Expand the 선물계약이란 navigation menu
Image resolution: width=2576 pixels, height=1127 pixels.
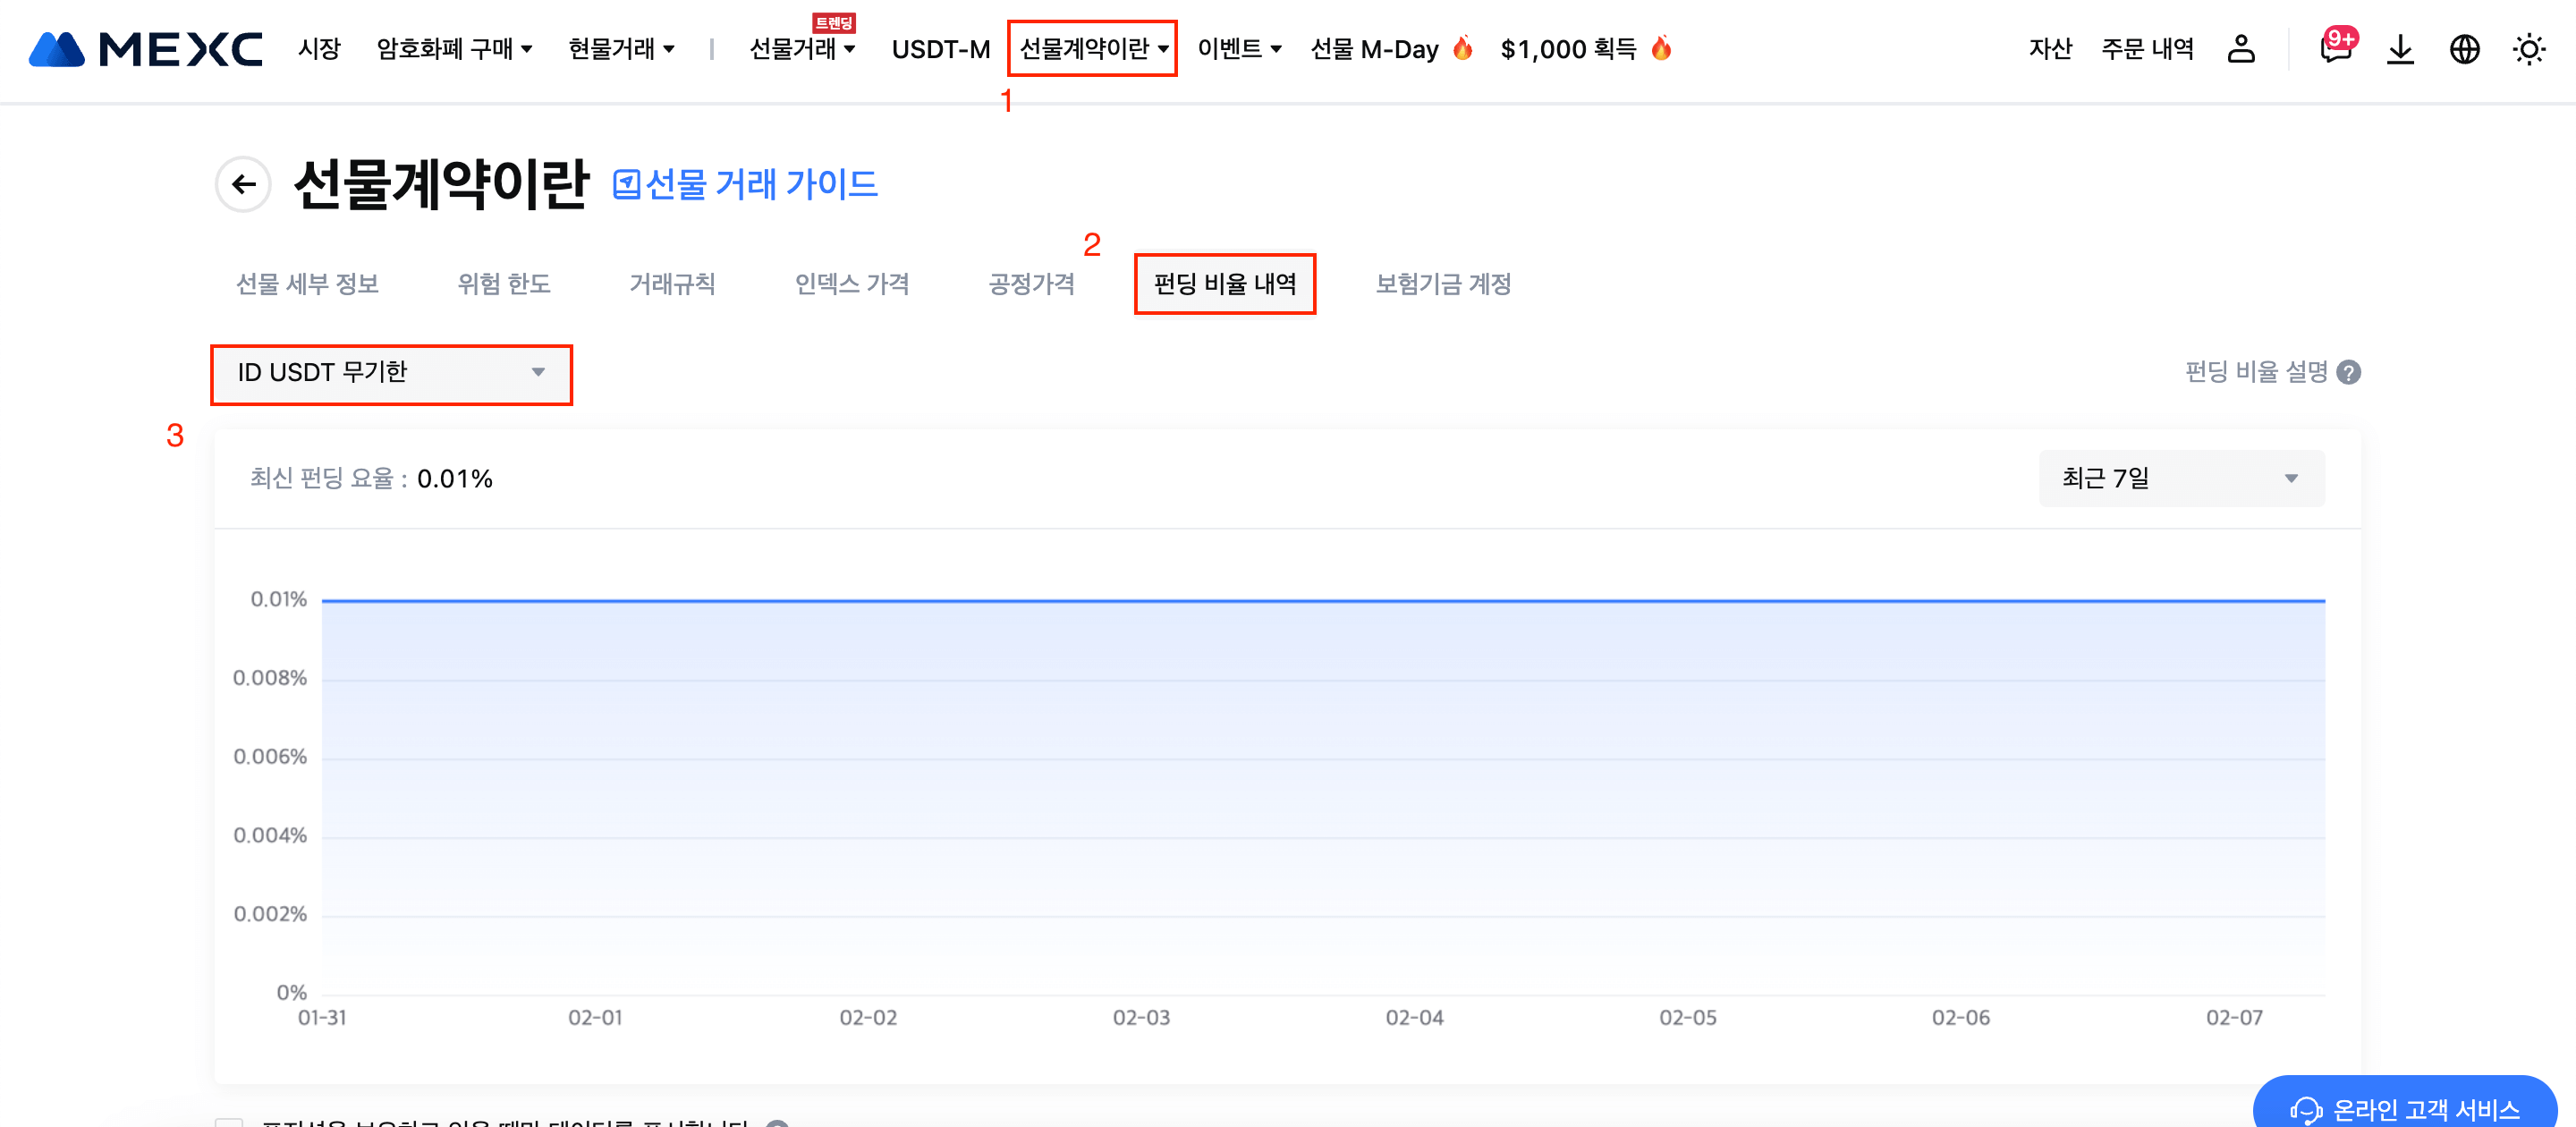[1092, 48]
